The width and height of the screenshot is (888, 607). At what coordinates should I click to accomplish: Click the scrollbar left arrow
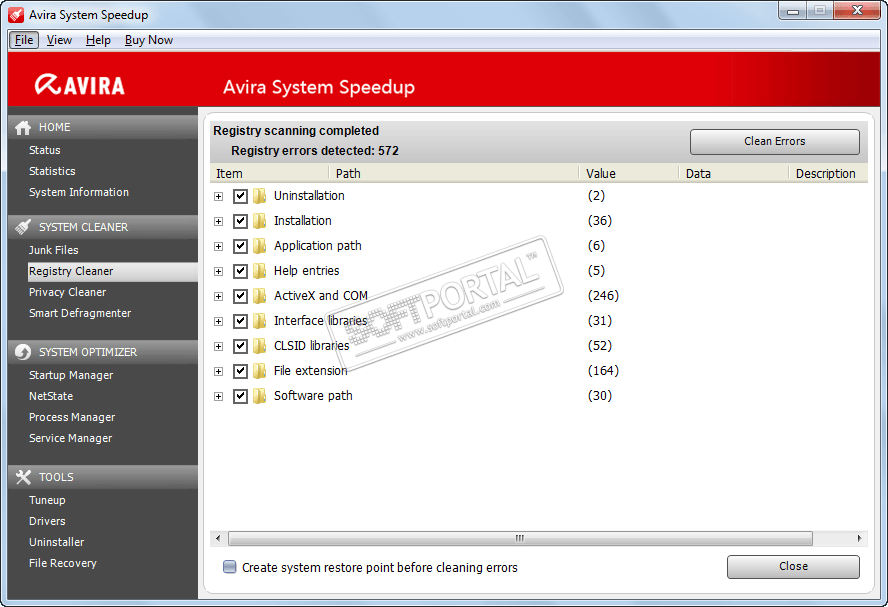tap(219, 538)
